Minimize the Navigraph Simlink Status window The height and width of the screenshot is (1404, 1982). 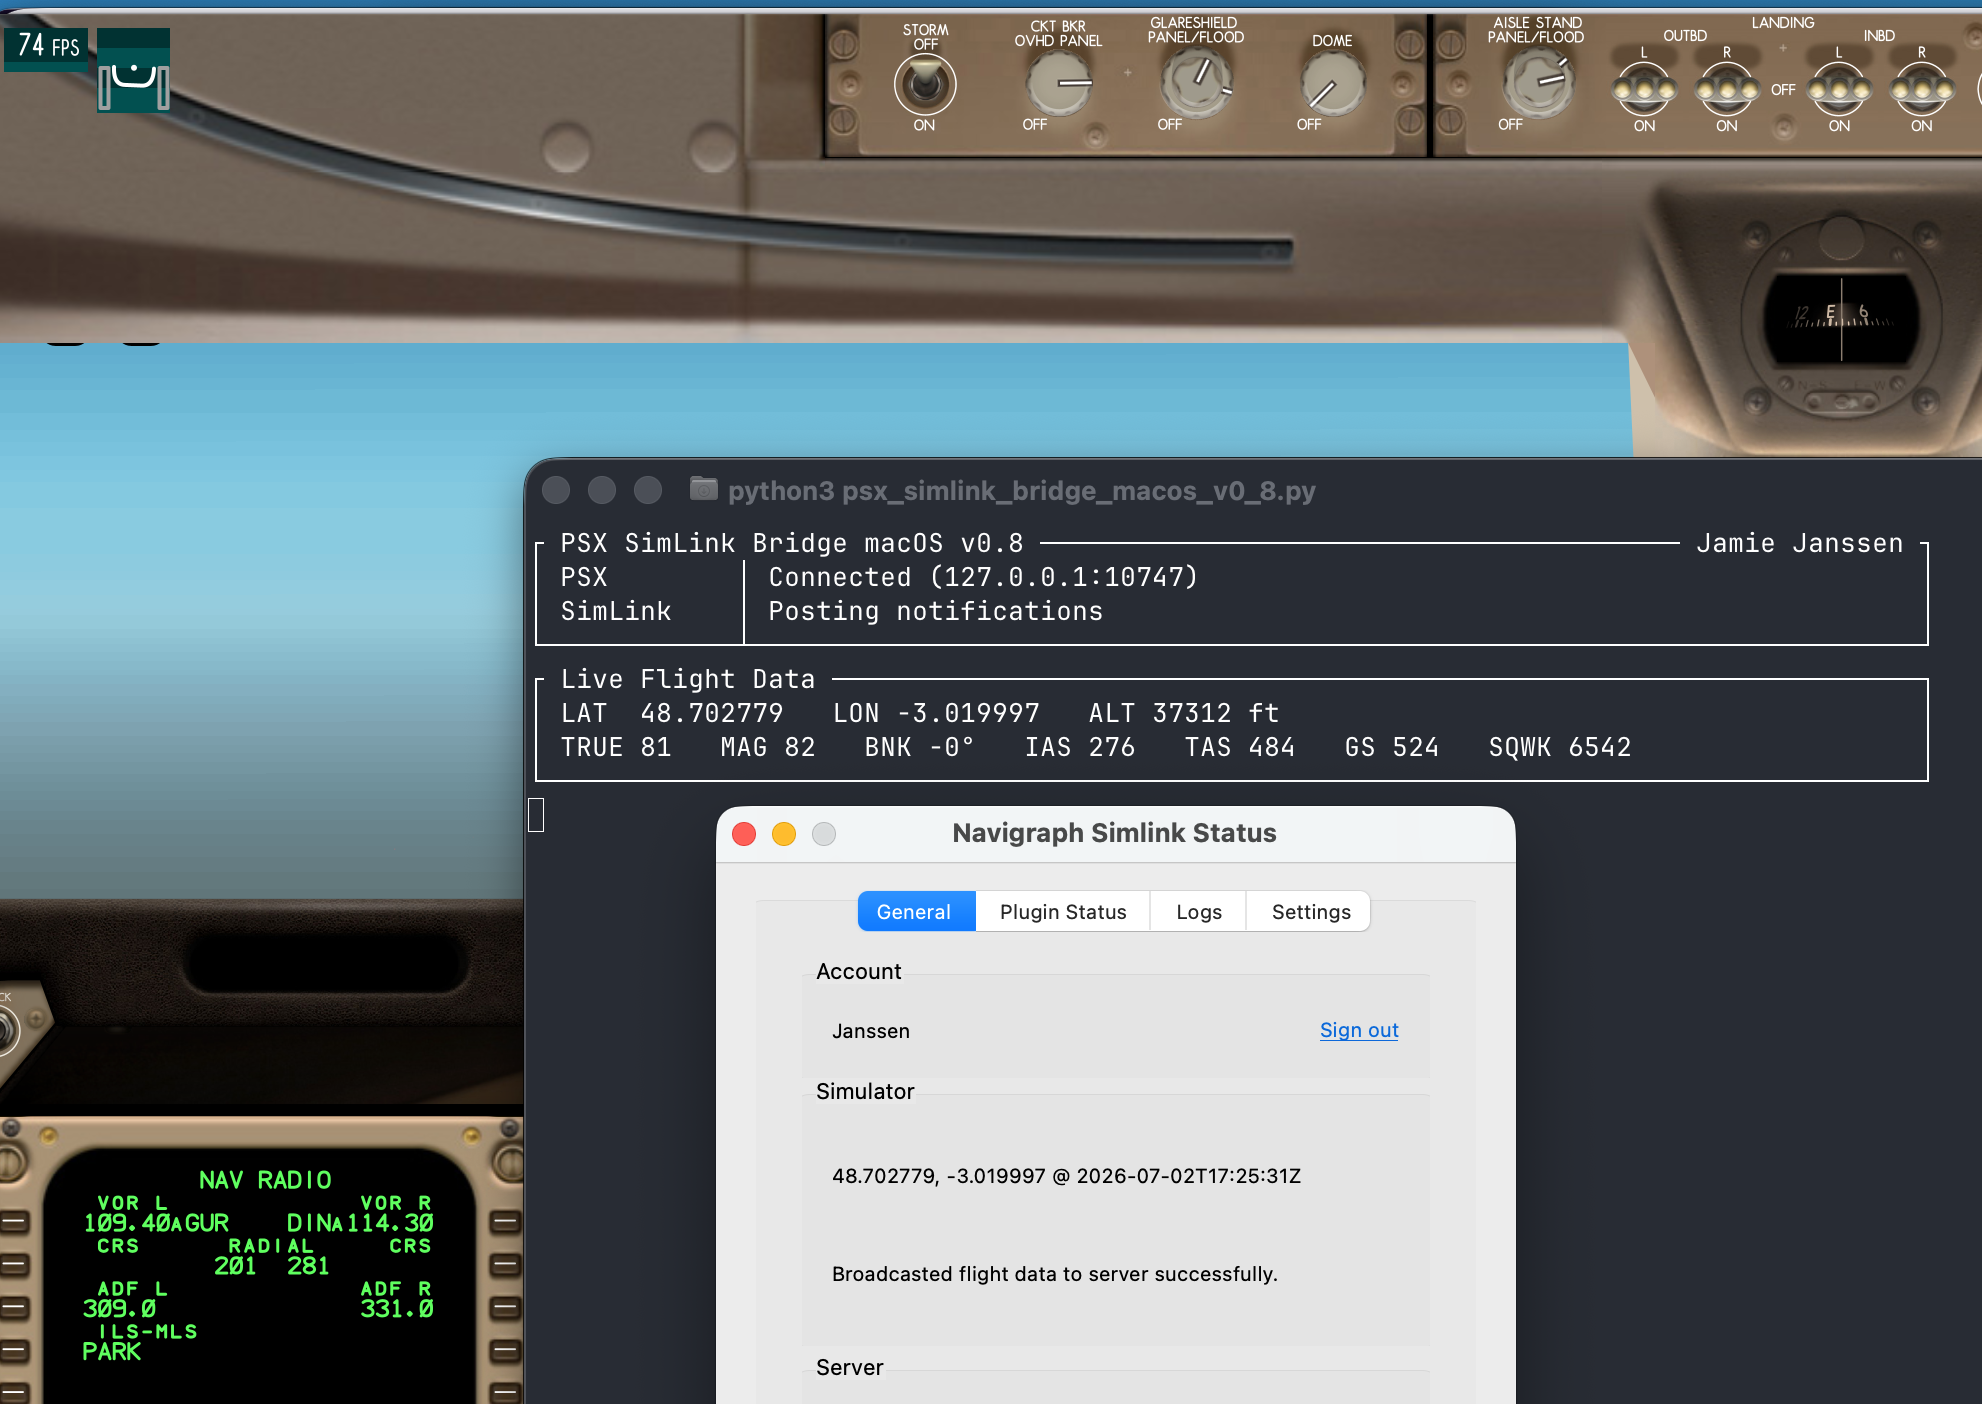click(784, 834)
